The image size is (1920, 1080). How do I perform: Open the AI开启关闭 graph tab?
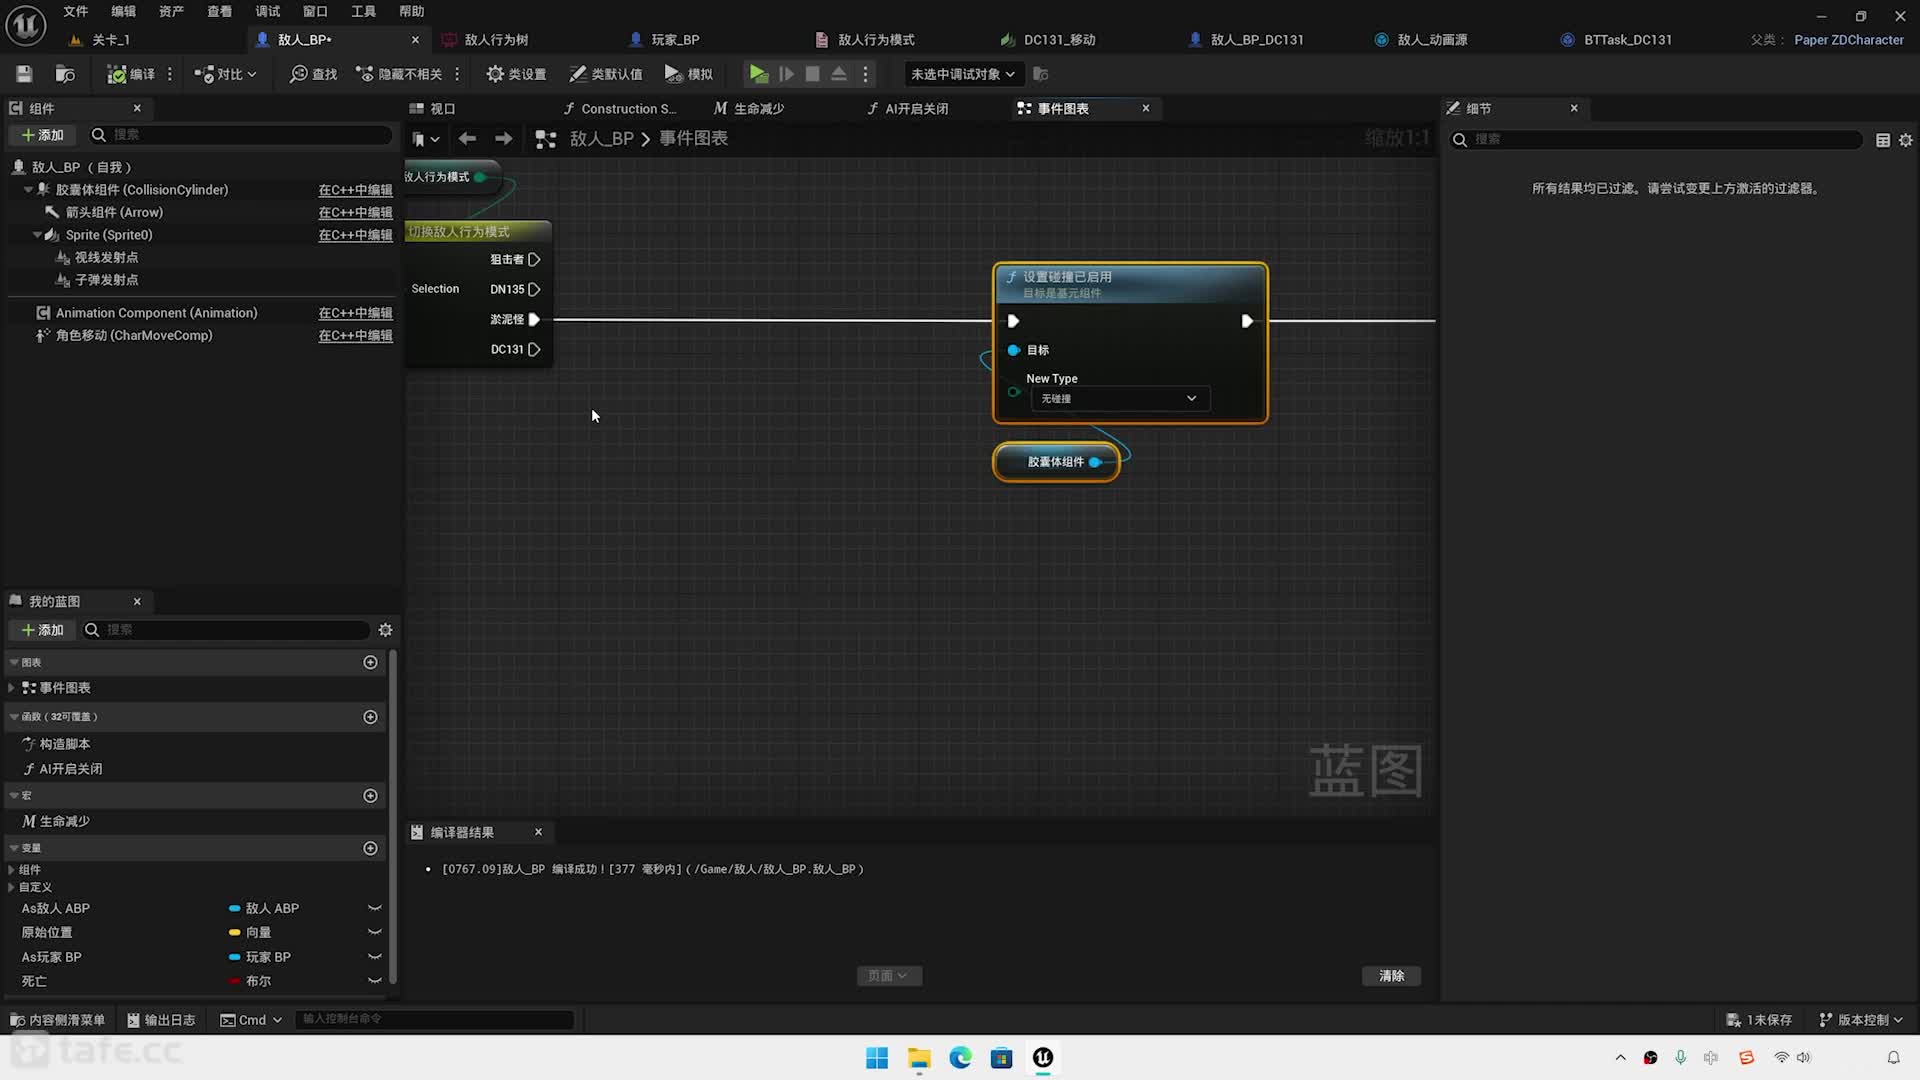coord(907,108)
